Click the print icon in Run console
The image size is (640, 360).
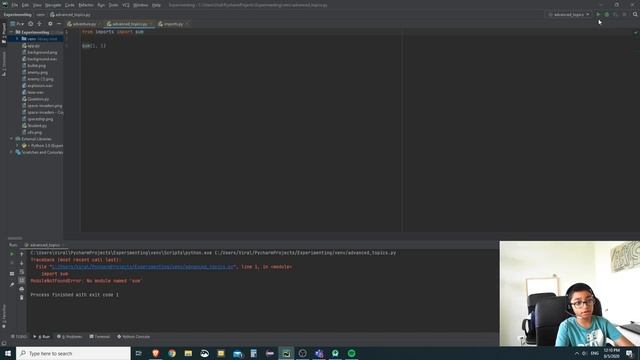[22, 289]
